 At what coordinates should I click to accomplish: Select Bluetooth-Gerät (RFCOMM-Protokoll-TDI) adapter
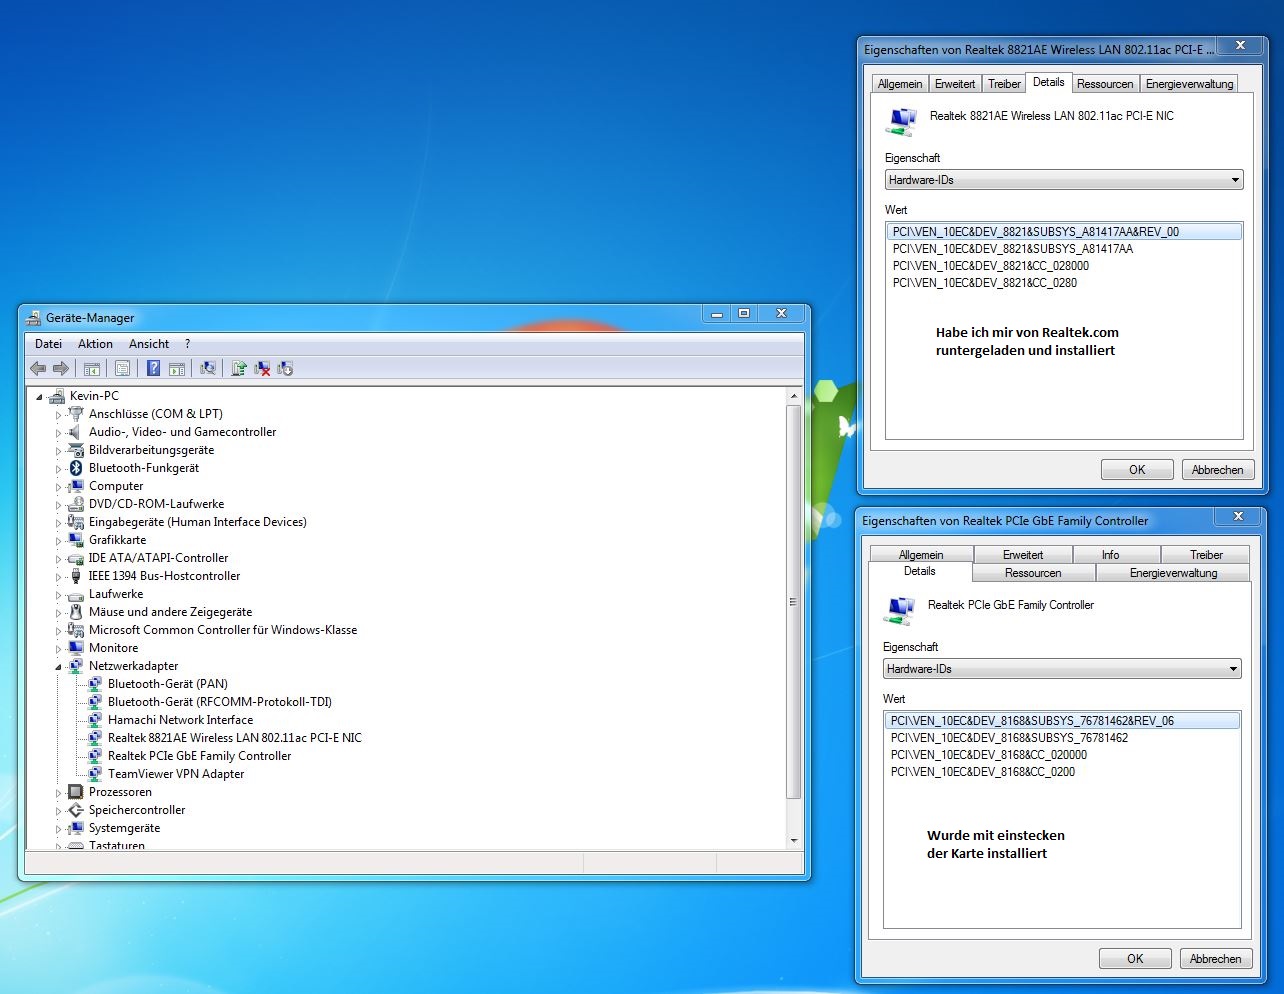pos(220,702)
